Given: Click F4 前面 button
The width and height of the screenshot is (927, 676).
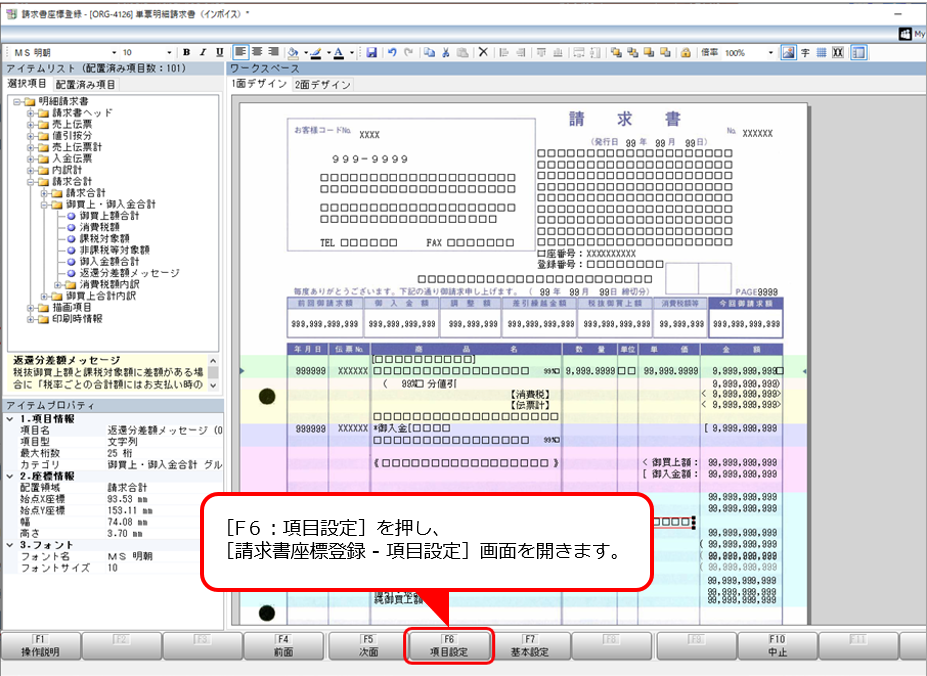Looking at the screenshot, I should (284, 646).
